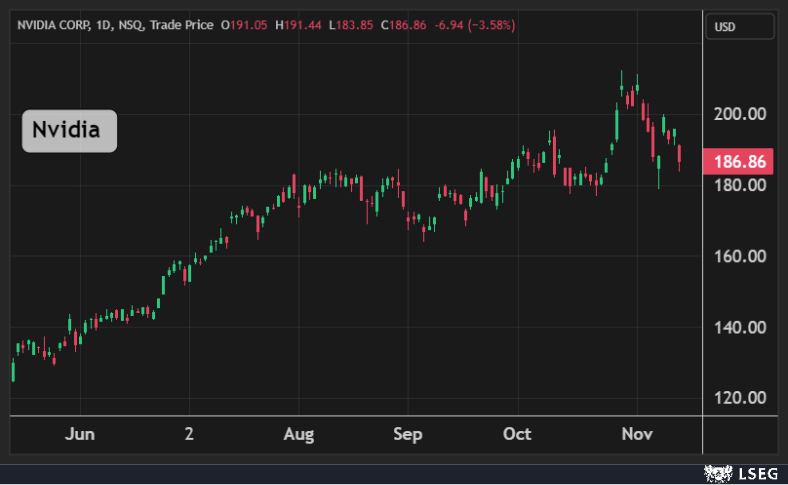
Task: Click the Nvidia label box
Action: point(70,131)
